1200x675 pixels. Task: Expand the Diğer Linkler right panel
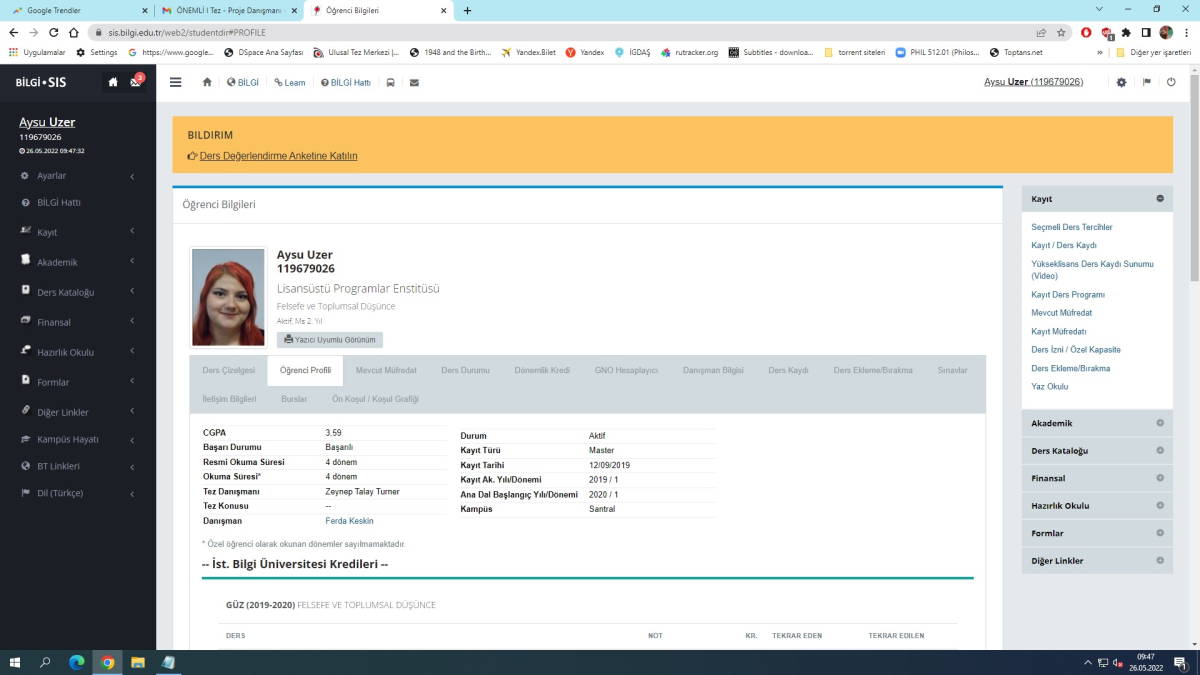tap(1160, 561)
